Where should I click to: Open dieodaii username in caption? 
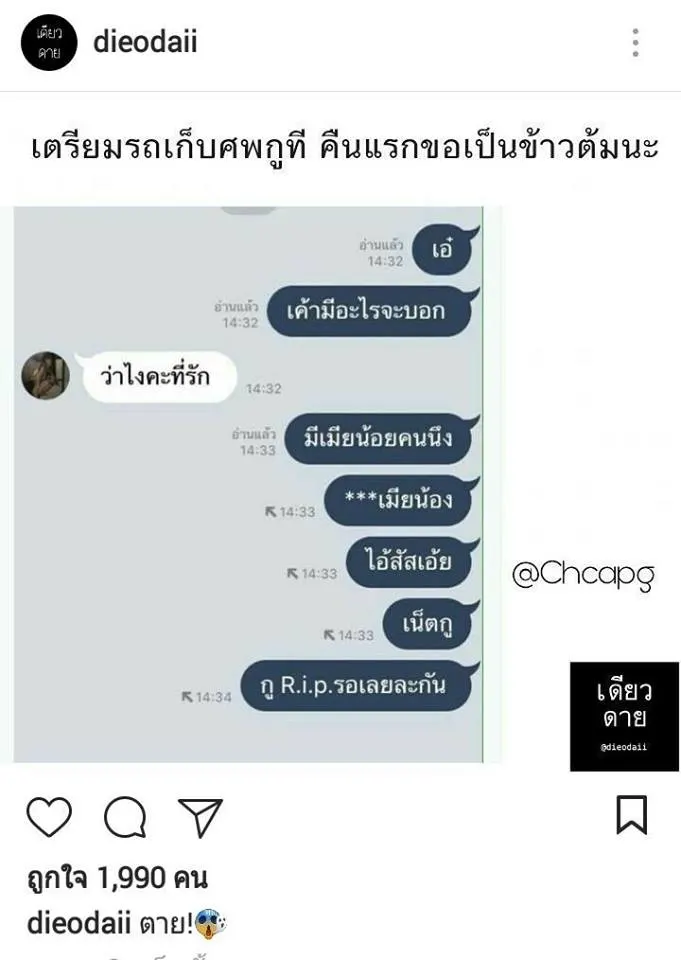pos(79,923)
